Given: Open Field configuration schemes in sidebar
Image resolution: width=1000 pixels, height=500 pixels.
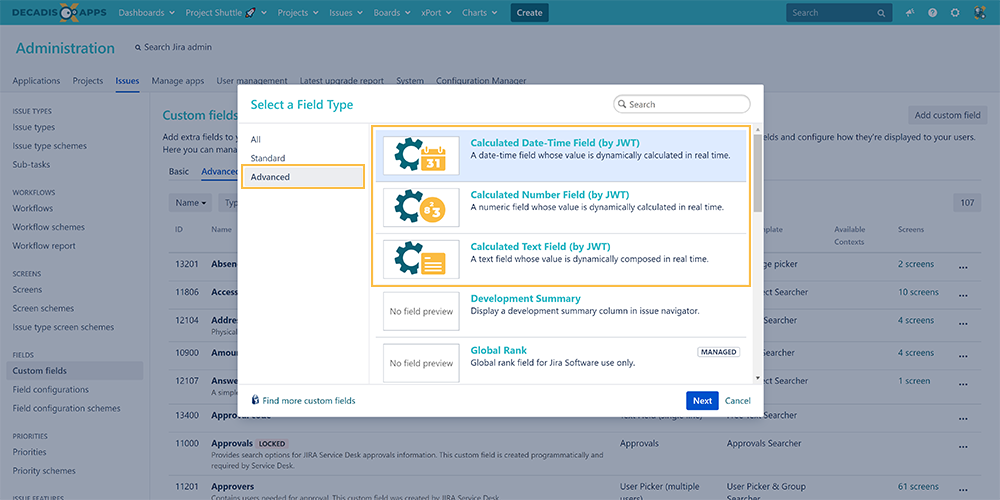Looking at the screenshot, I should [67, 408].
